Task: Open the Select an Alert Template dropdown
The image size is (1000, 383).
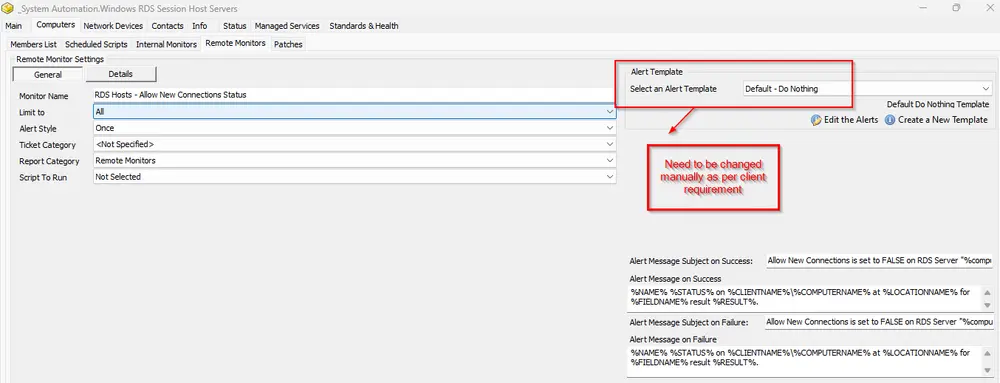Action: click(867, 89)
